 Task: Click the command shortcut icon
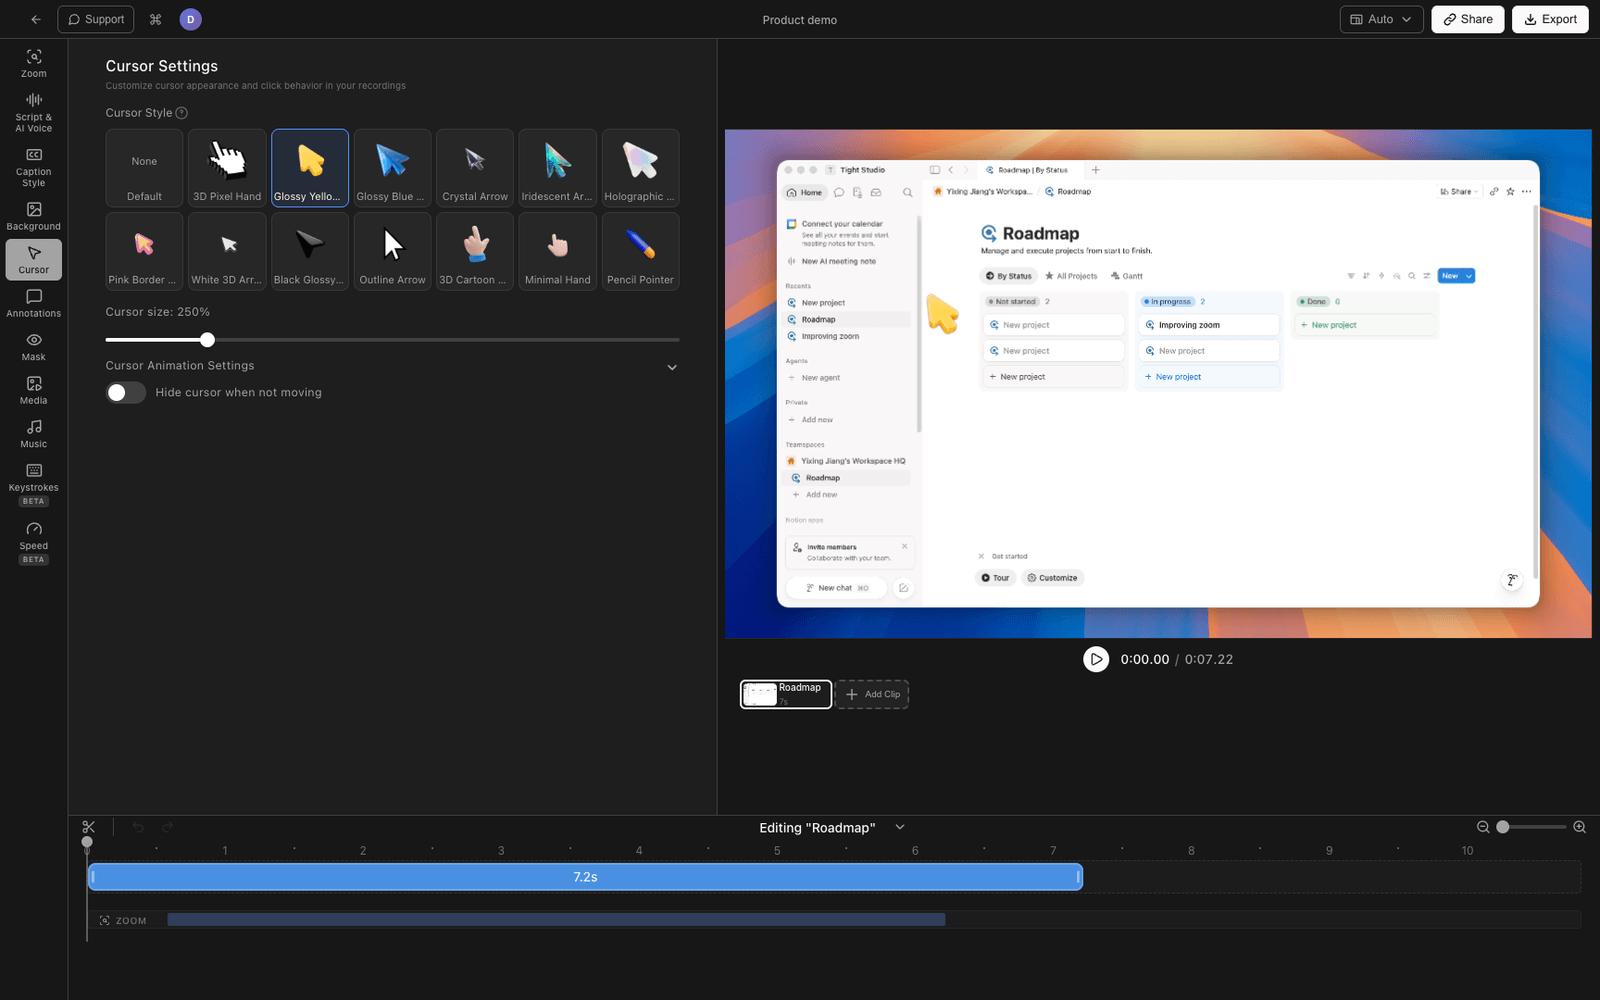pos(155,19)
